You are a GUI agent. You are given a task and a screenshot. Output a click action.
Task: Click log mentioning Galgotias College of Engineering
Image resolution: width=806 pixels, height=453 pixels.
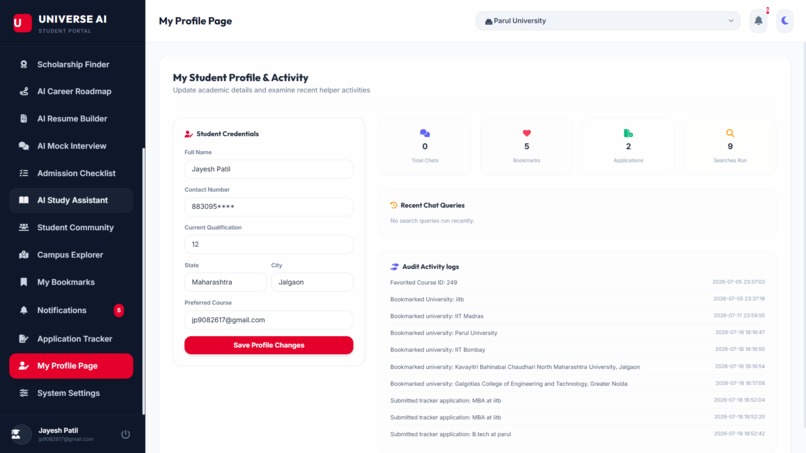pyautogui.click(x=508, y=384)
